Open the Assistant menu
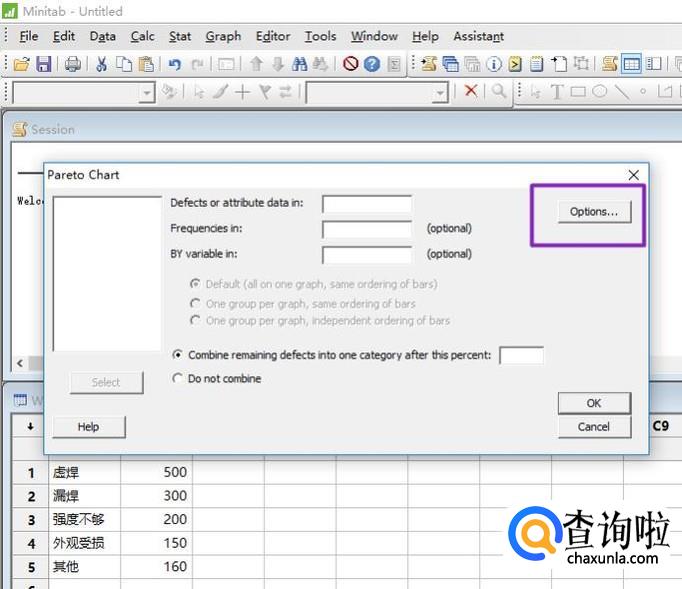 tap(478, 36)
